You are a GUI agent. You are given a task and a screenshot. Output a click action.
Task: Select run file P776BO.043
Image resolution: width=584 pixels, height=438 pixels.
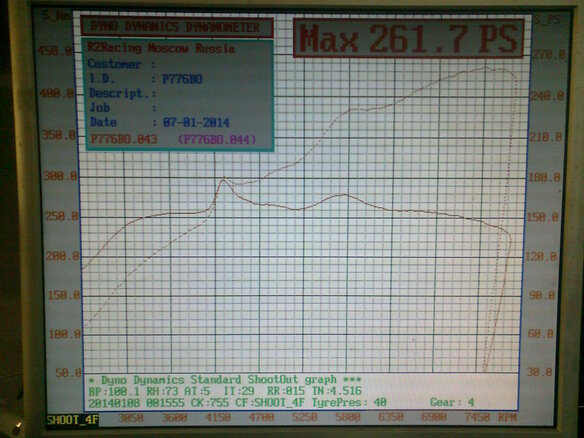[x=124, y=139]
